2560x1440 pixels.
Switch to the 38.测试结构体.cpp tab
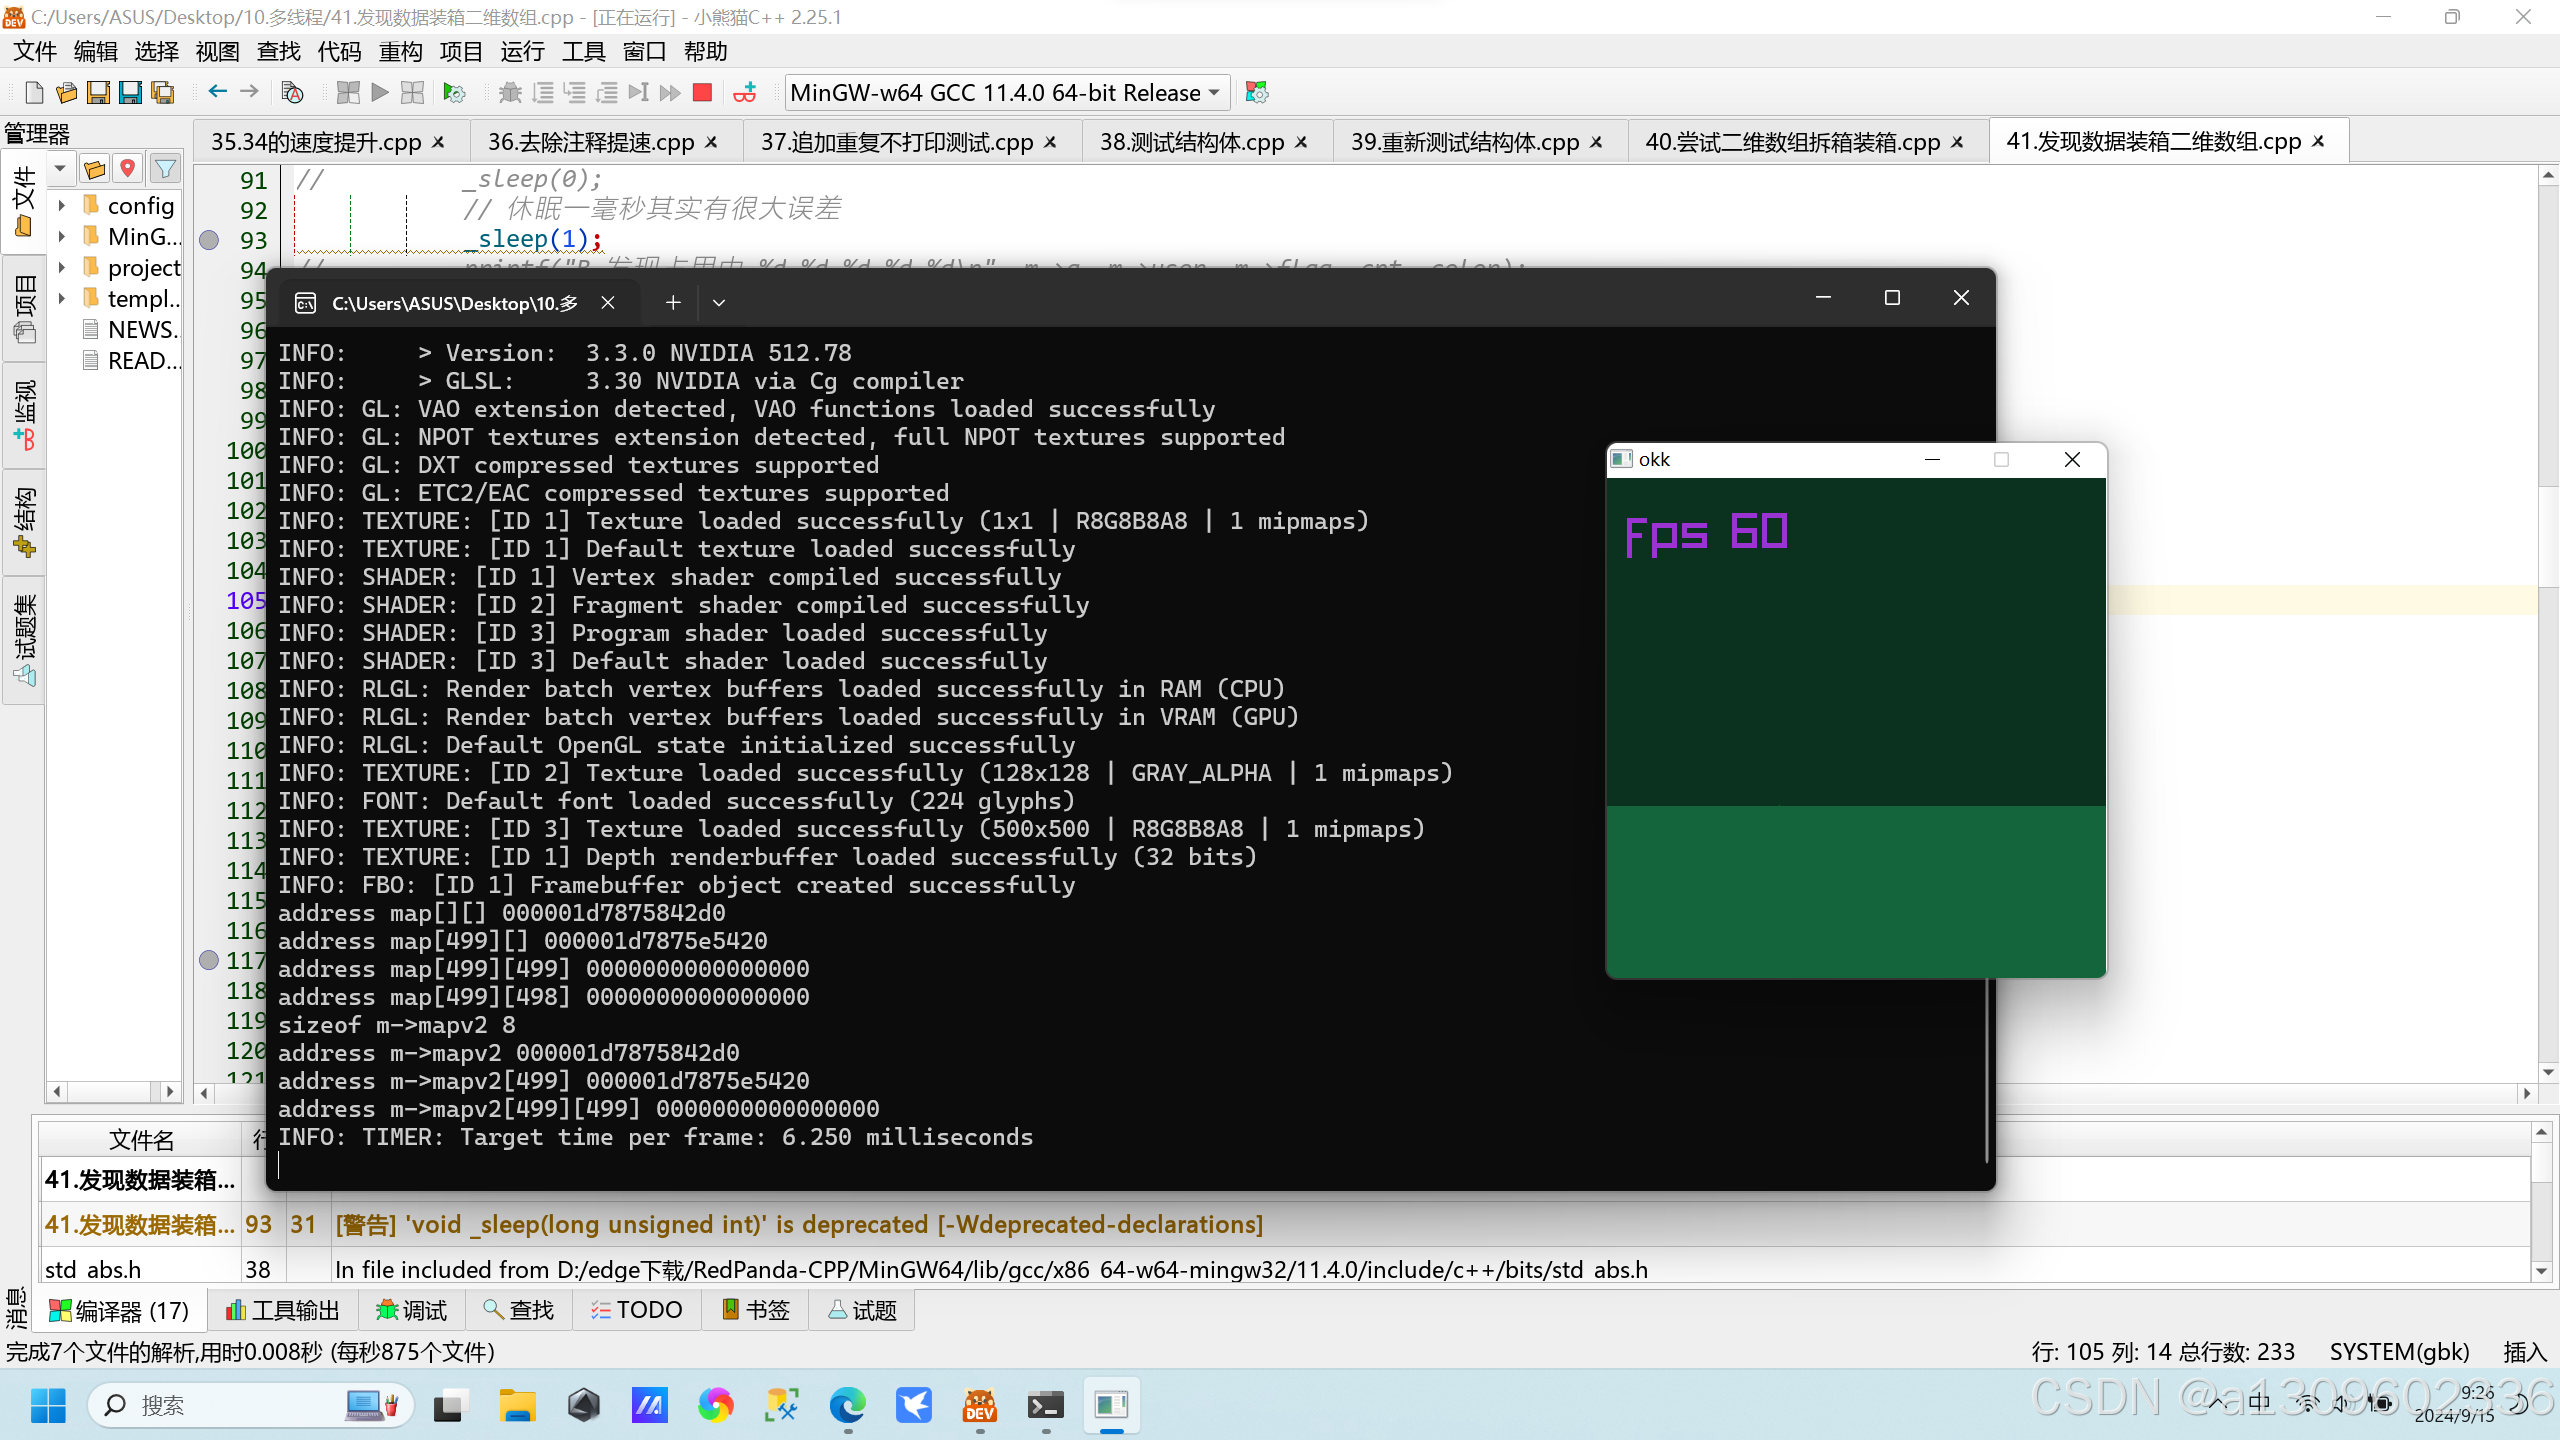pos(1191,142)
